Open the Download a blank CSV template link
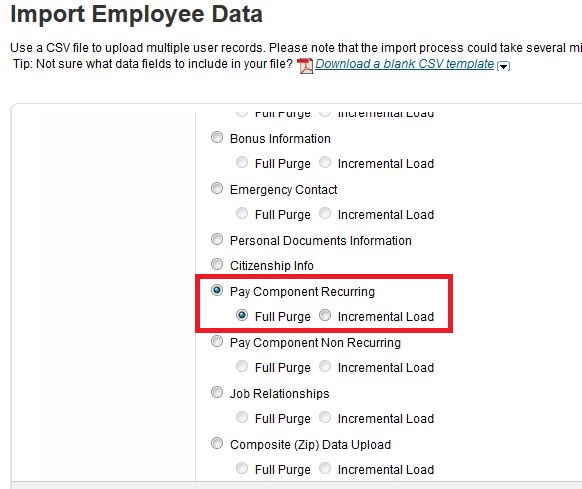 [x=405, y=64]
